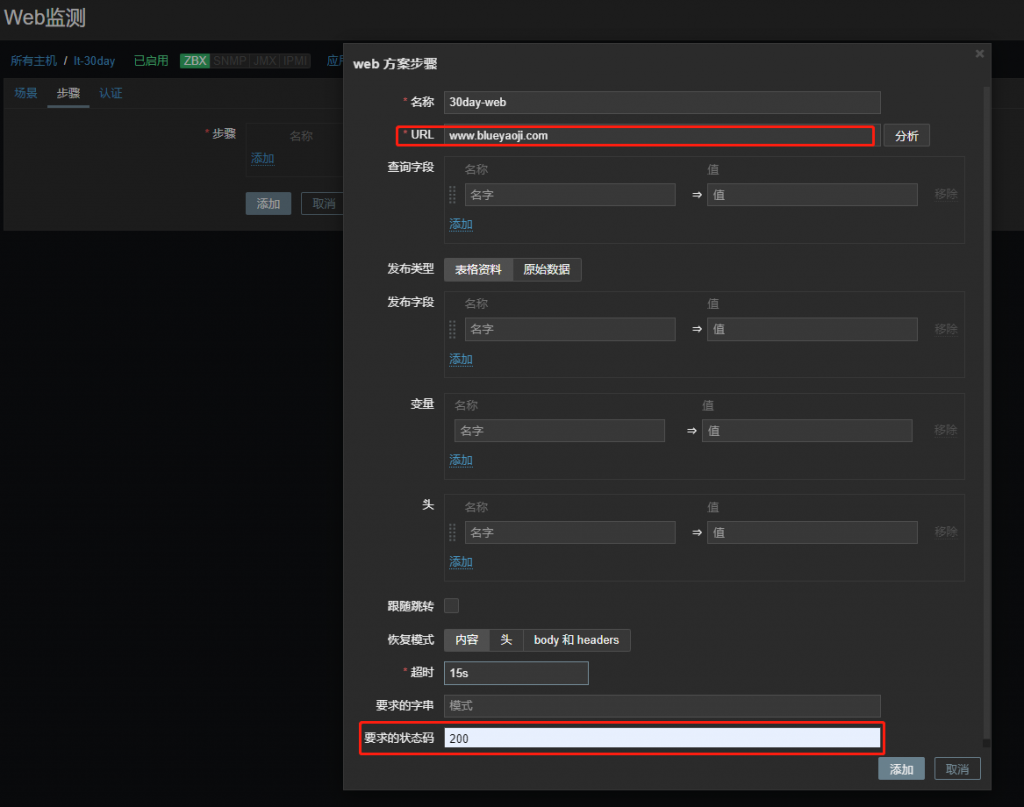The height and width of the screenshot is (807, 1024).
Task: Grab the query fields row drag handle
Action: [x=452, y=195]
